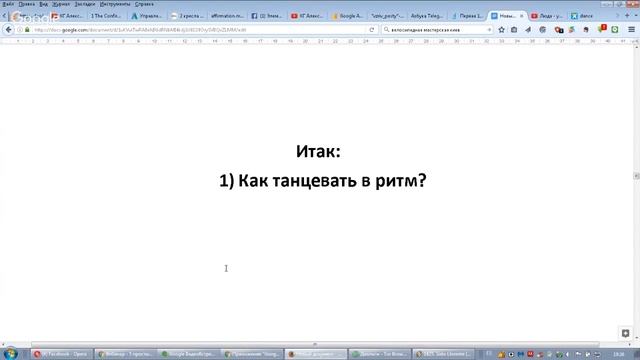Click the Explore button at bottom right
Viewport: 640px width, 360px height.
coord(625,333)
